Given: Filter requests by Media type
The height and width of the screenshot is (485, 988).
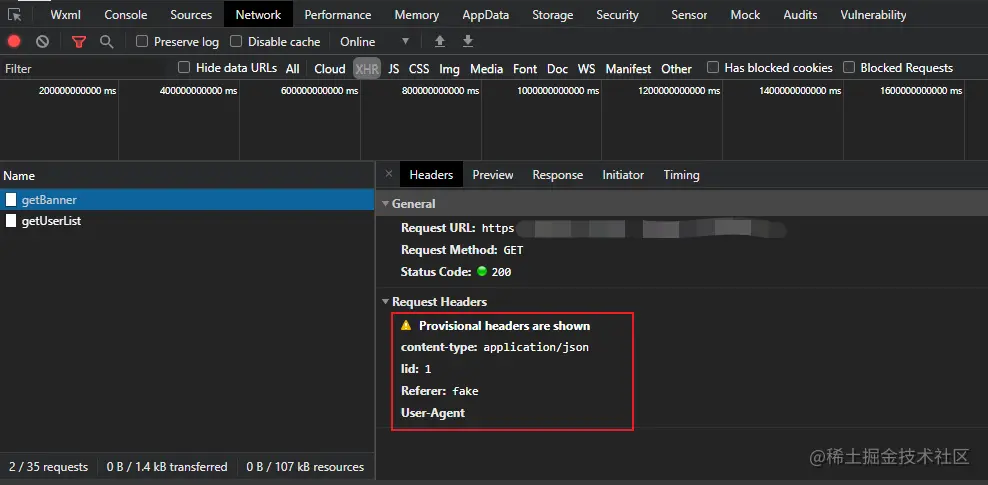Looking at the screenshot, I should (x=486, y=69).
